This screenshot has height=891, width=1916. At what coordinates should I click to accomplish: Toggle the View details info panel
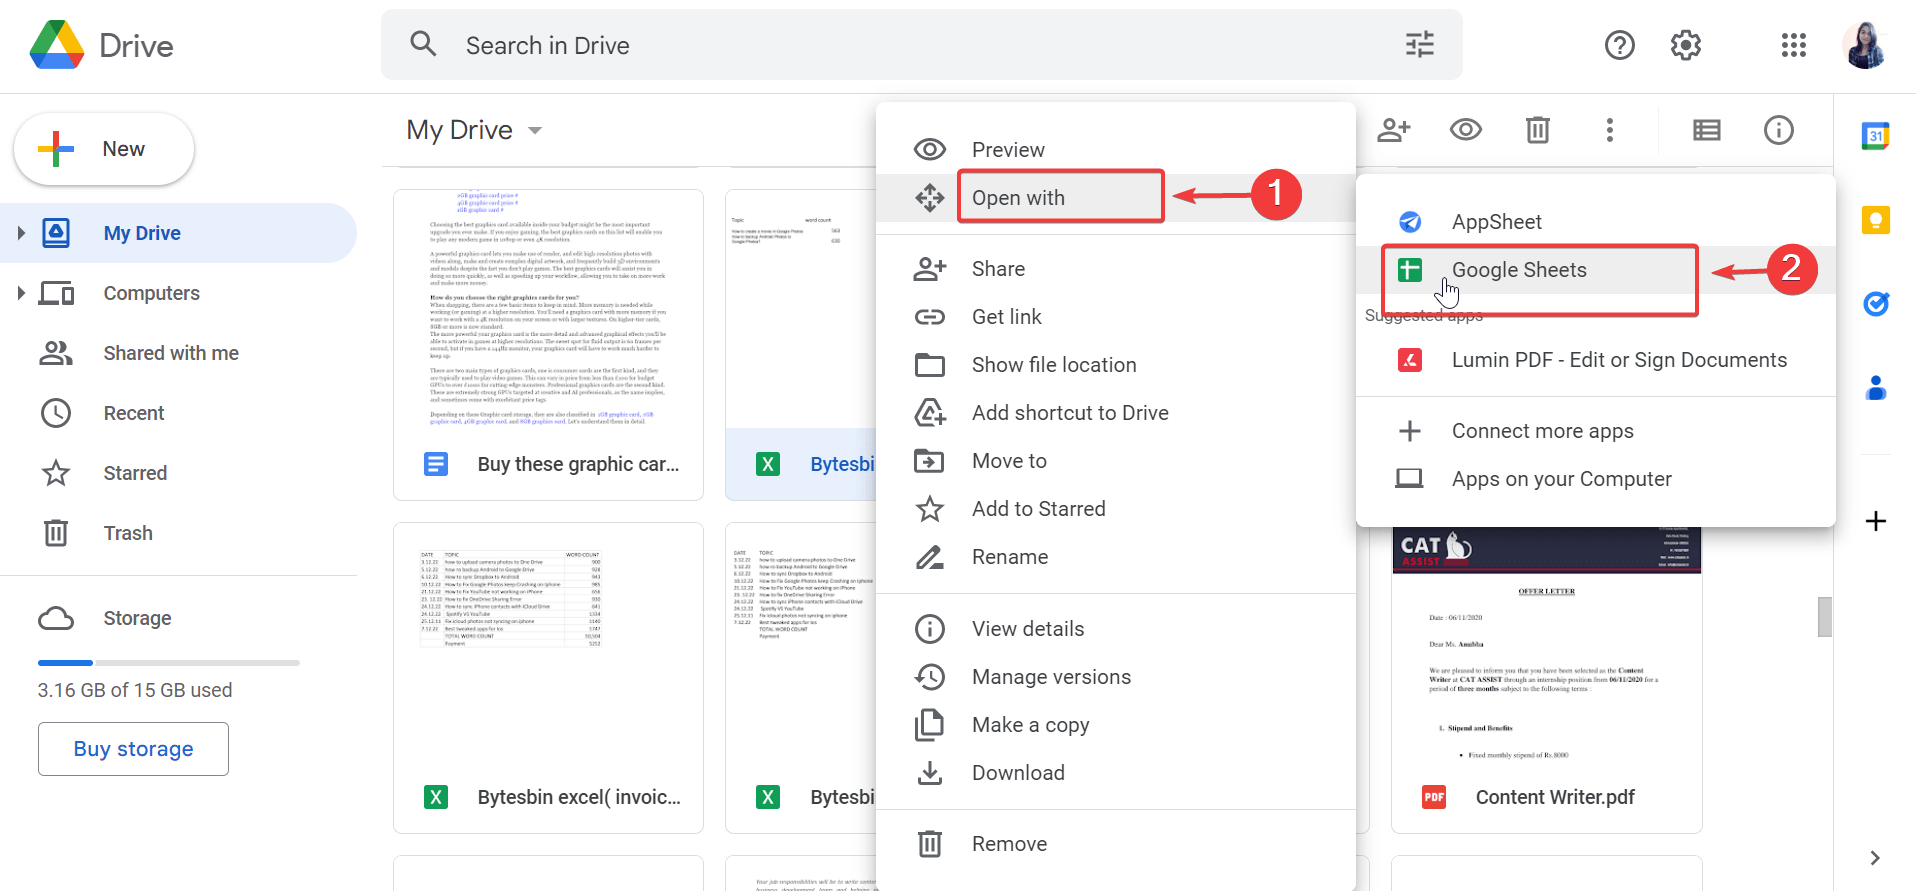pos(1779,130)
